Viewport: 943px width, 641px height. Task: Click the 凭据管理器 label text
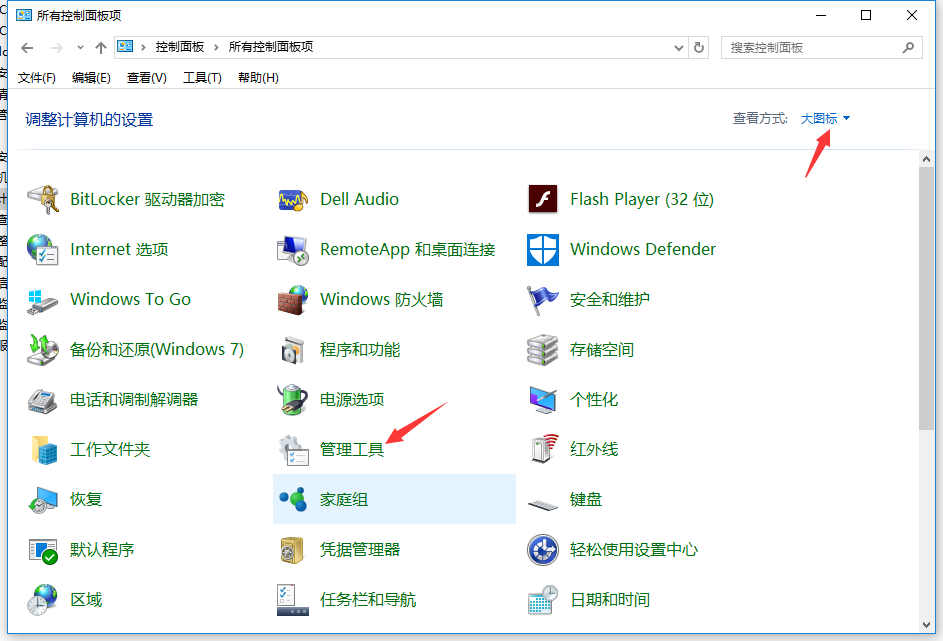pos(360,550)
